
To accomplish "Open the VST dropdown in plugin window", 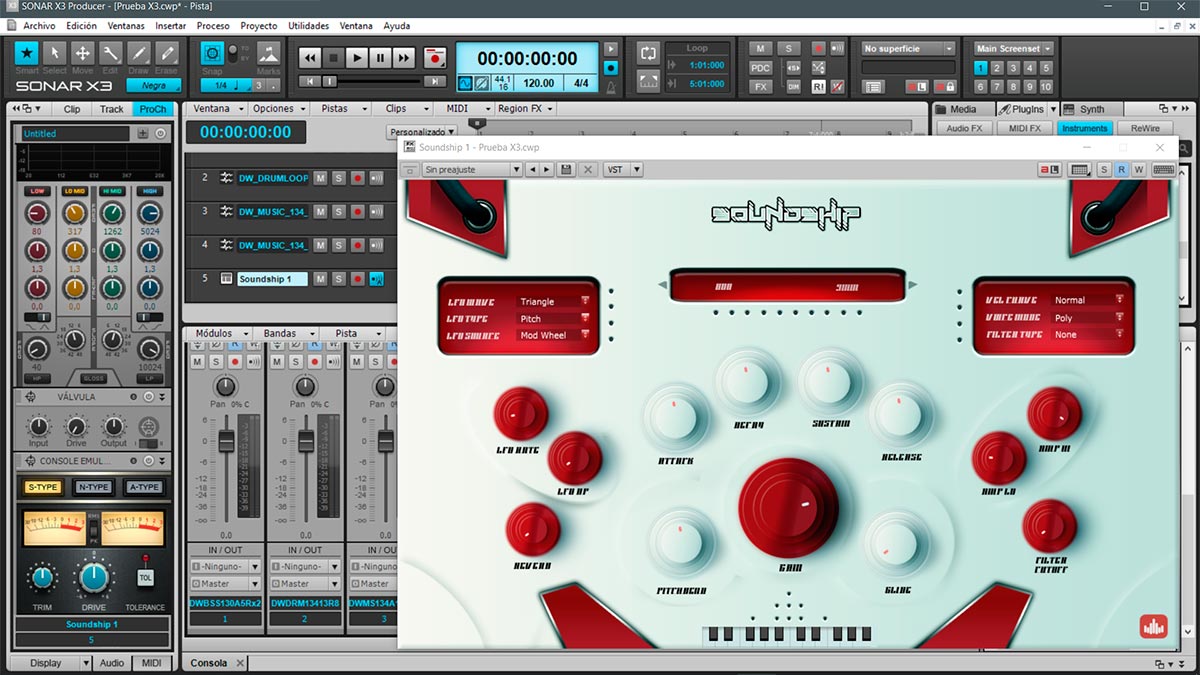I will click(623, 170).
